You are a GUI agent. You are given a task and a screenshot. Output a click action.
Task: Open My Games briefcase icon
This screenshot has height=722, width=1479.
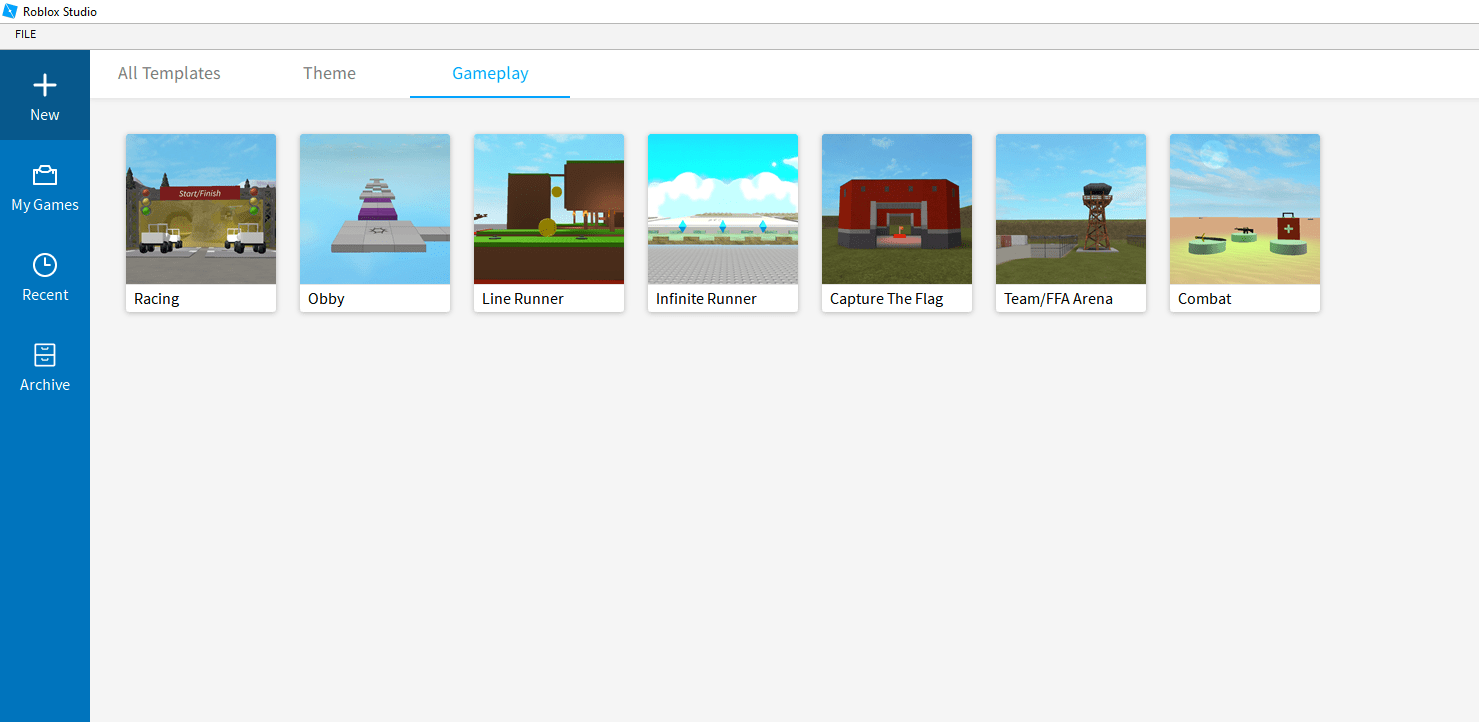pyautogui.click(x=45, y=176)
